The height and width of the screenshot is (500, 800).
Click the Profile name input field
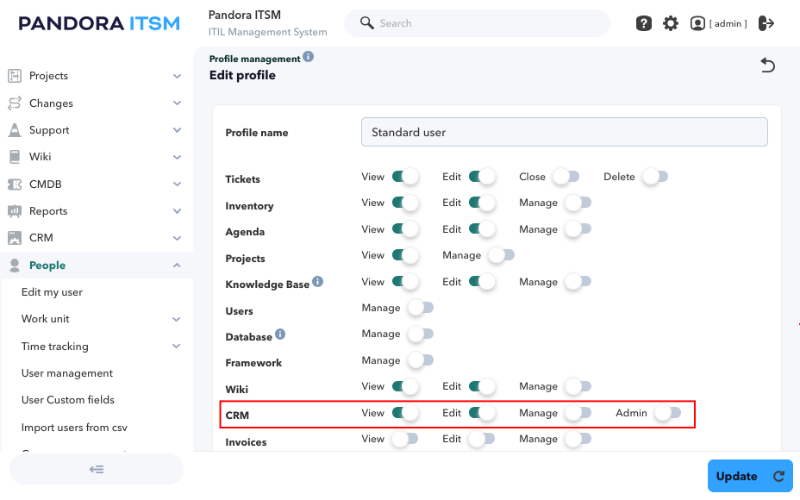point(564,132)
